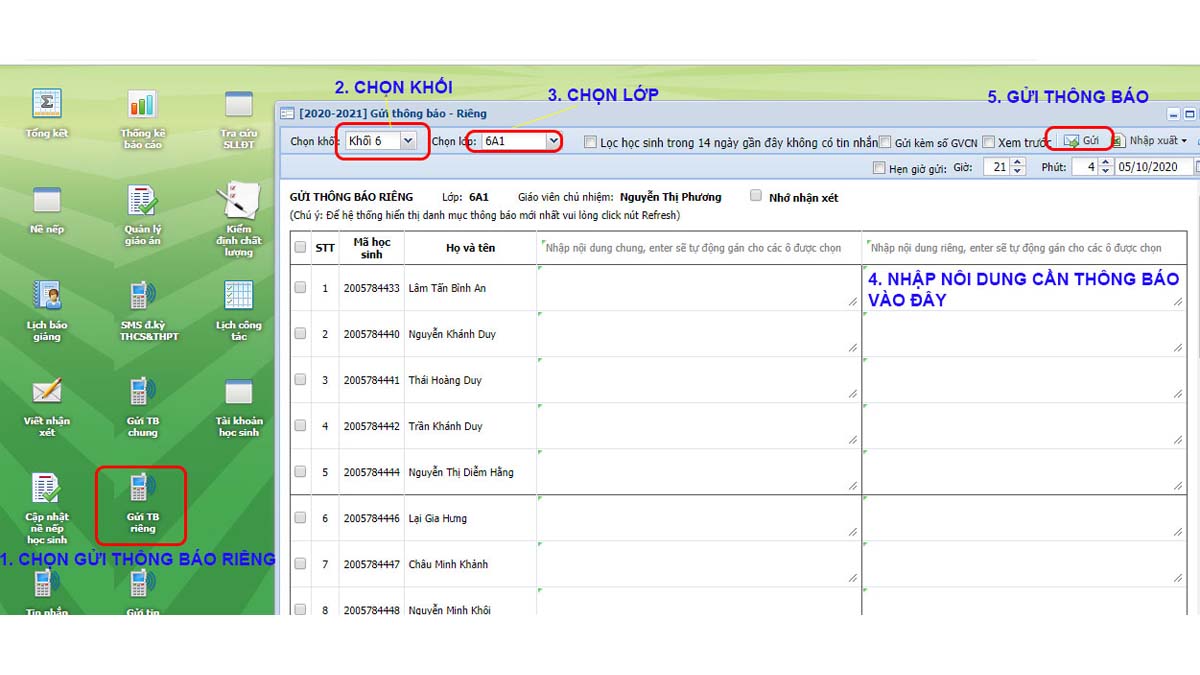Open the Quản lý giáo án icon
Viewport: 1200px width, 675px height.
click(142, 201)
